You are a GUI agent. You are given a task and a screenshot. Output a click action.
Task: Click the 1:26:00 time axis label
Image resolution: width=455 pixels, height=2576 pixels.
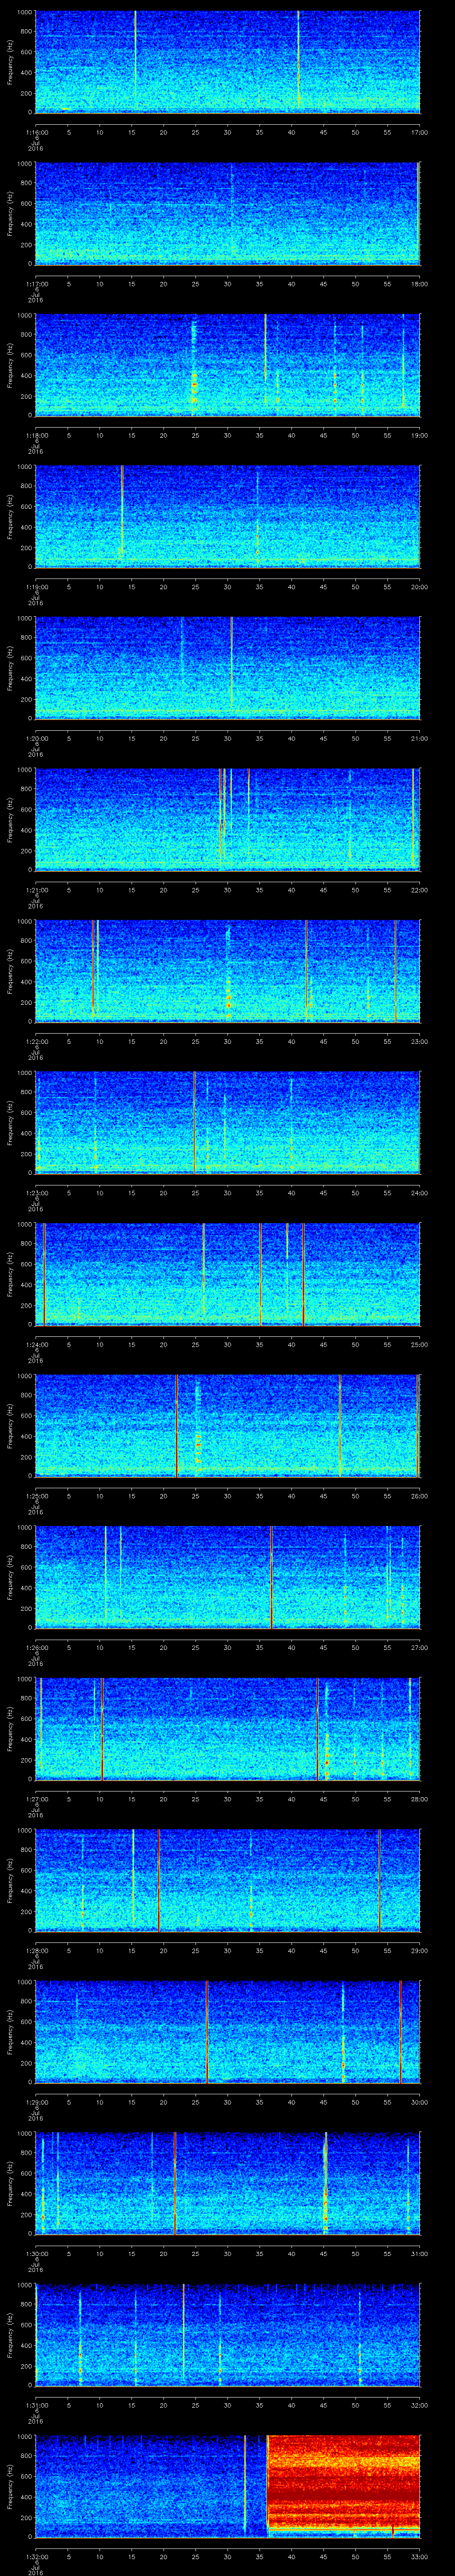click(36, 1647)
